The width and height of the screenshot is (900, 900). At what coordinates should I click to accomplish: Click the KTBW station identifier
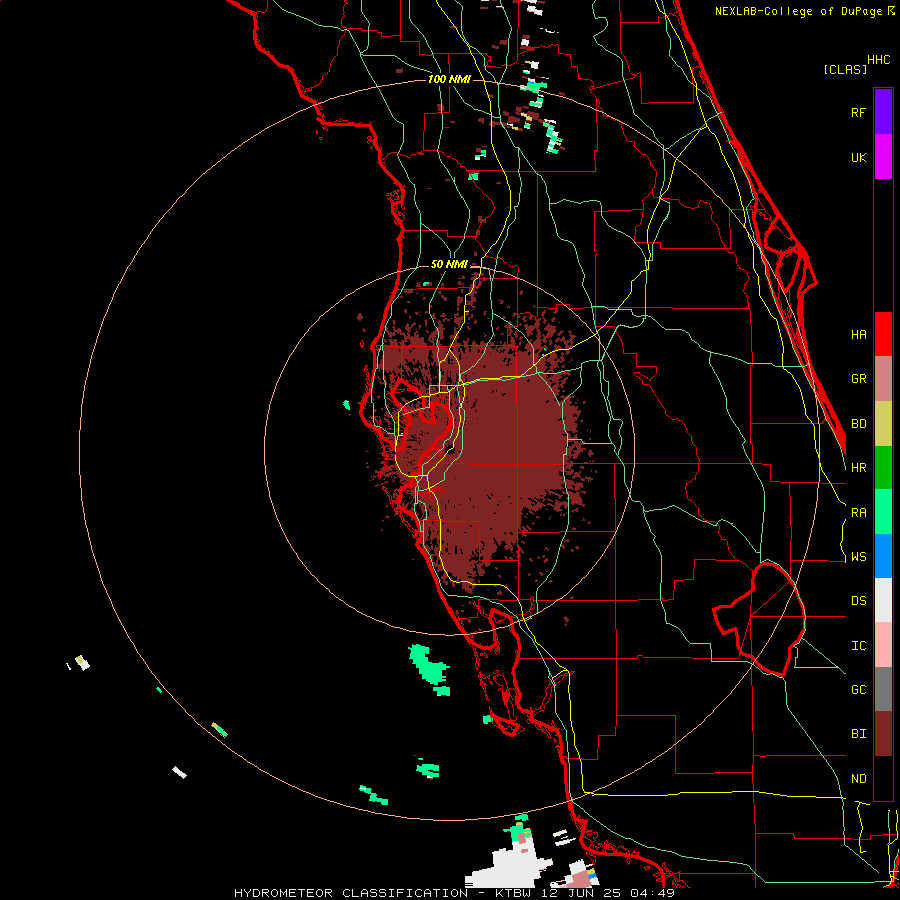513,893
